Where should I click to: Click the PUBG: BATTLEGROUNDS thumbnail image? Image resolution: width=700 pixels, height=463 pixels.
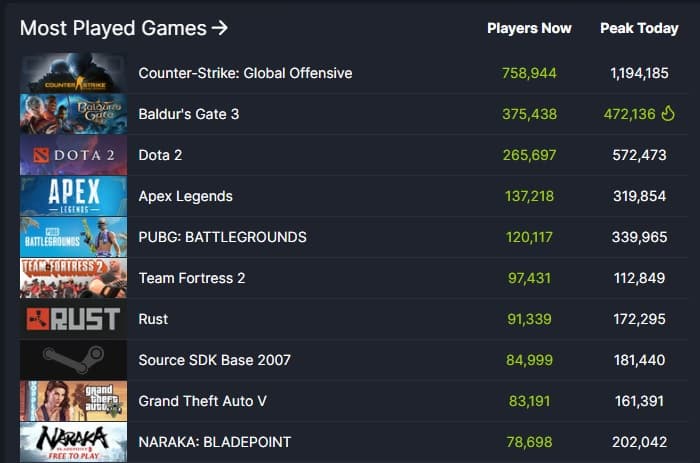pyautogui.click(x=73, y=237)
